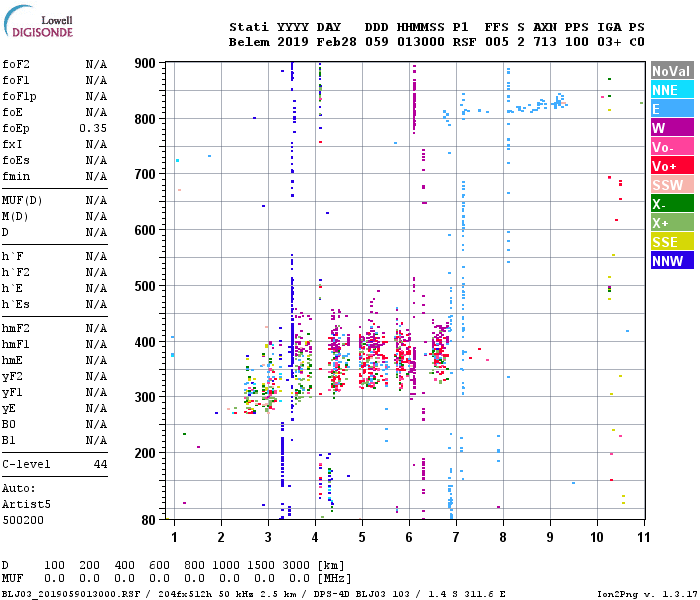
Task: Select the dark green X- legend swatch
Action: [672, 204]
